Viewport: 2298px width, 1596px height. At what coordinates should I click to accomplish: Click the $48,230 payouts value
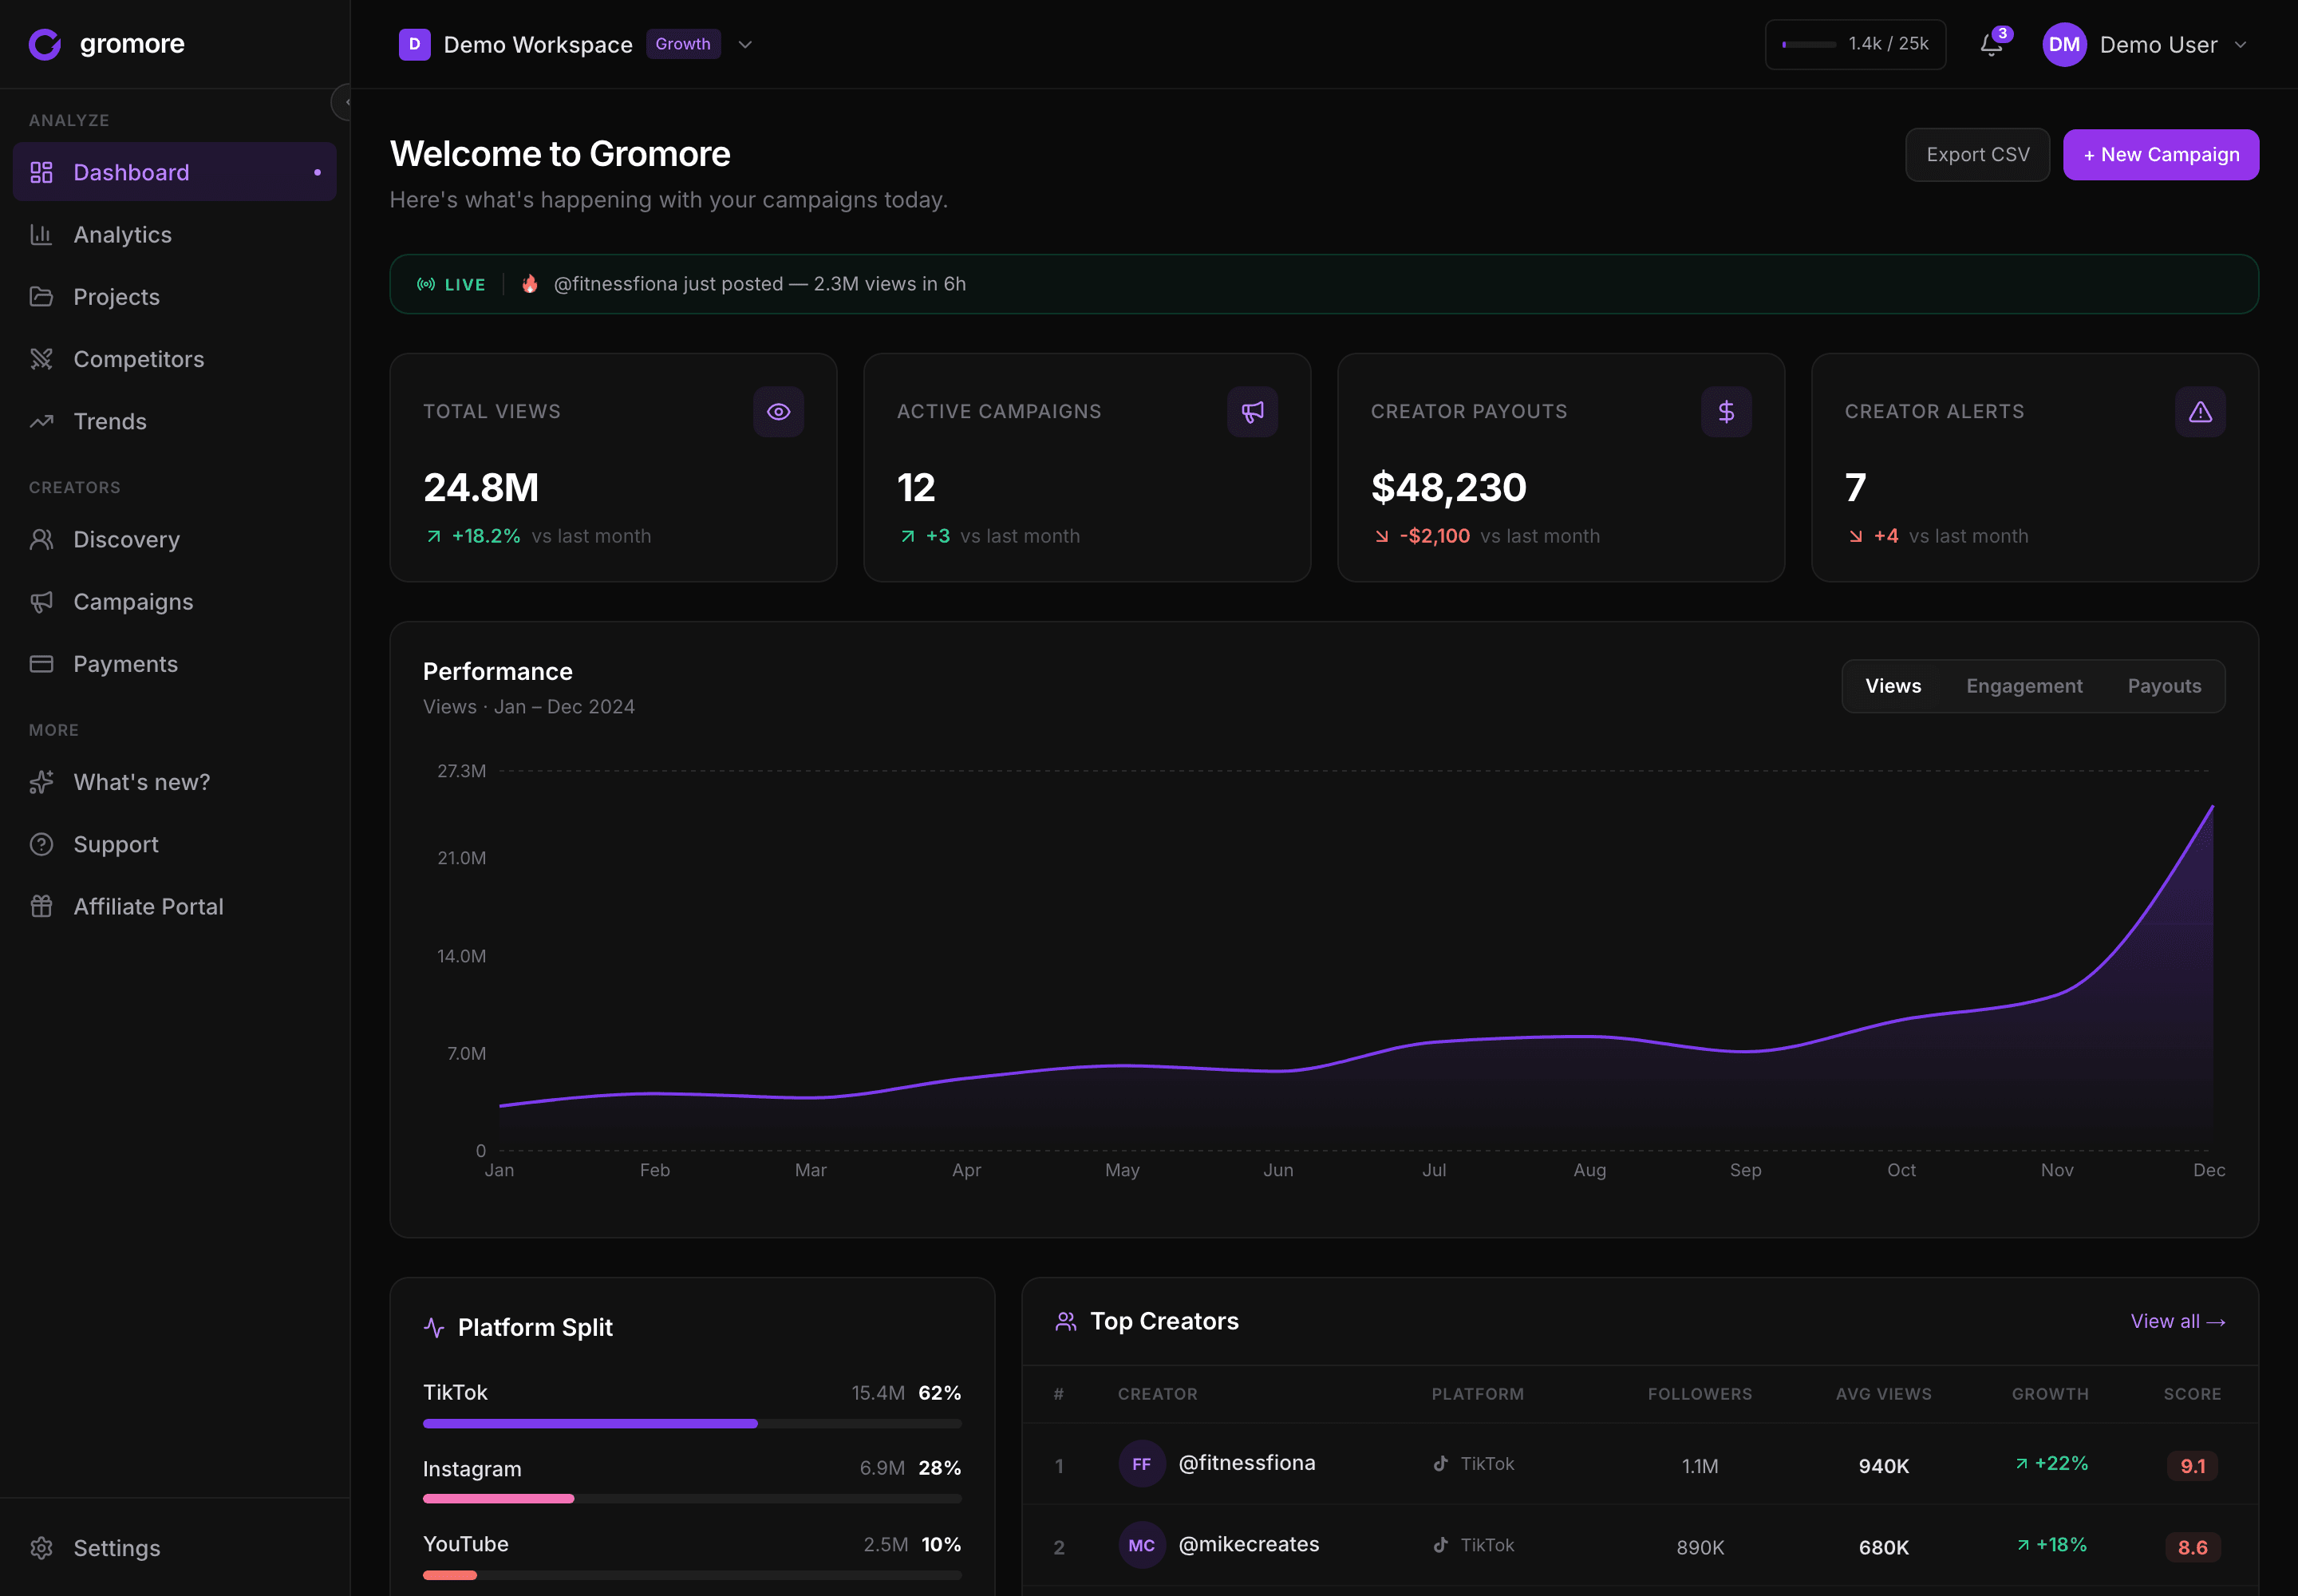[1448, 488]
